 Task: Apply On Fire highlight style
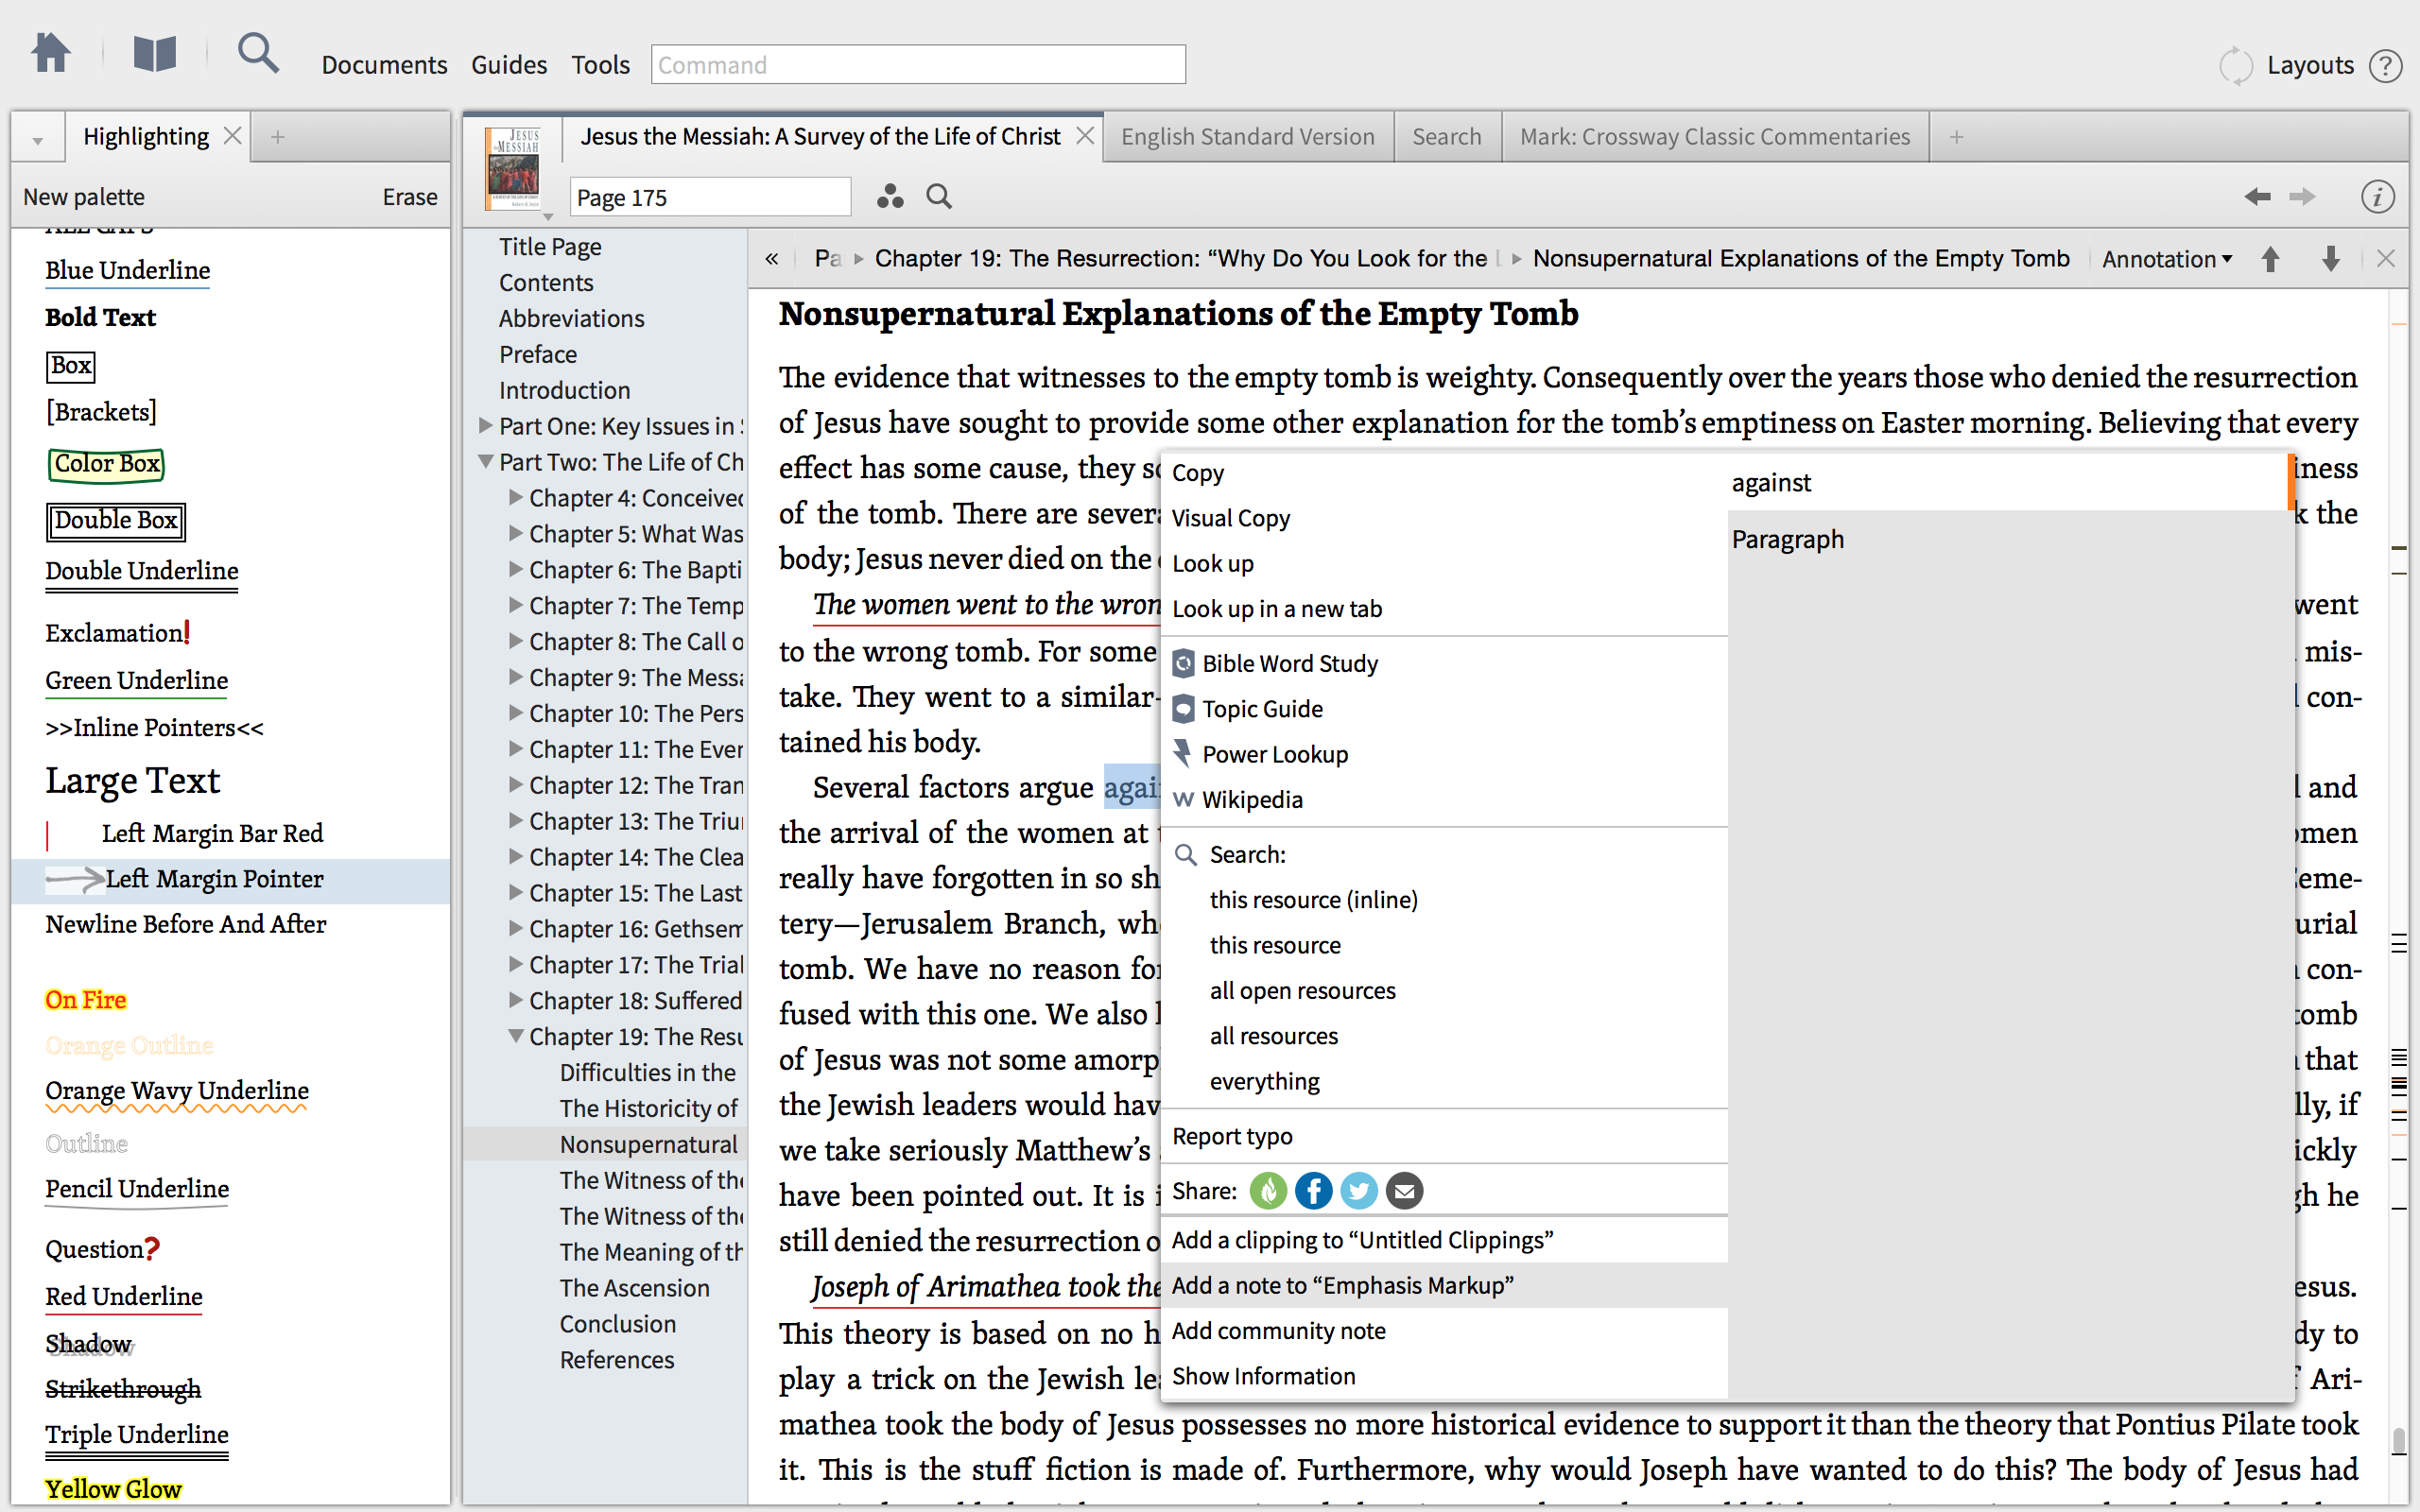click(x=86, y=999)
